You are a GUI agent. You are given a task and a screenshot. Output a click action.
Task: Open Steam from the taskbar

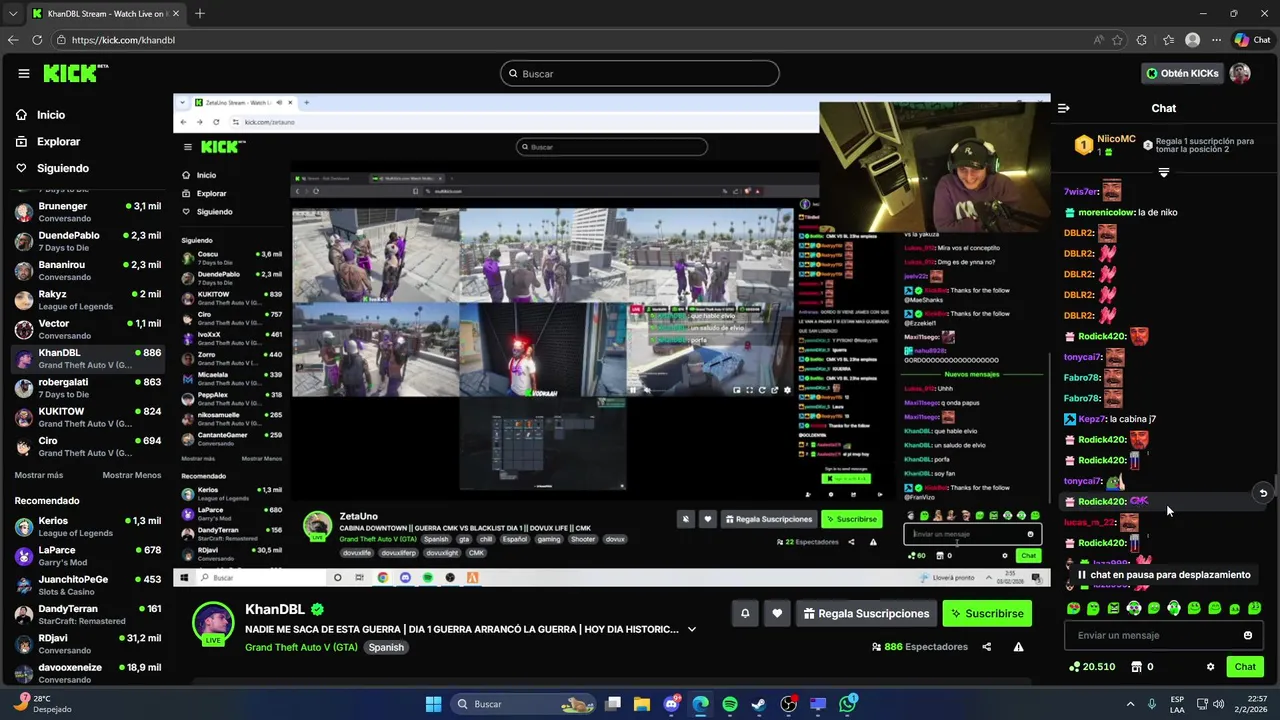click(x=759, y=704)
